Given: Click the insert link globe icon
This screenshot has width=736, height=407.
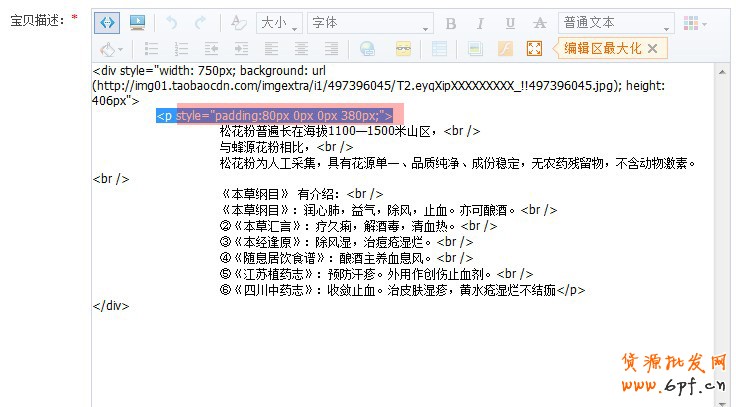Looking at the screenshot, I should click(367, 49).
